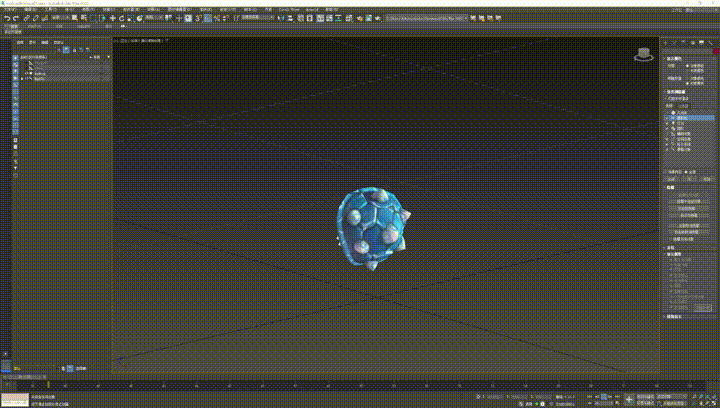Expand the last tree item in Scene Explorer
The height and width of the screenshot is (408, 720).
pos(22,79)
